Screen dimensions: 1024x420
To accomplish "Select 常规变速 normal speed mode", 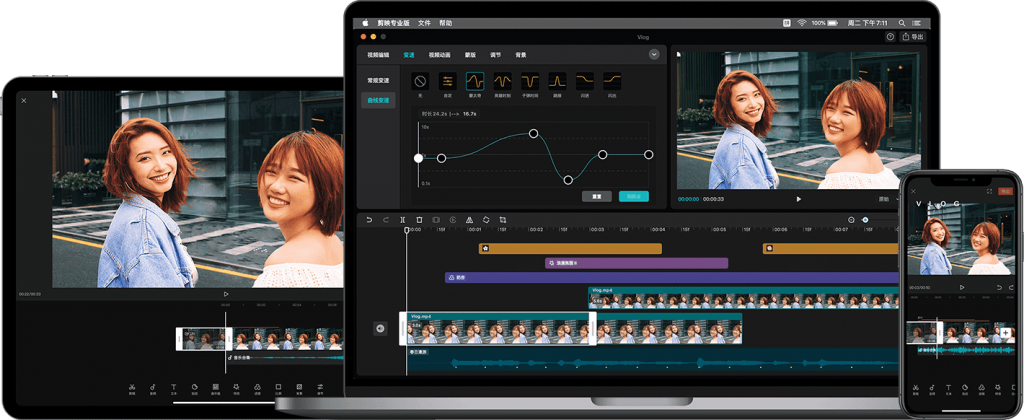I will tap(378, 80).
